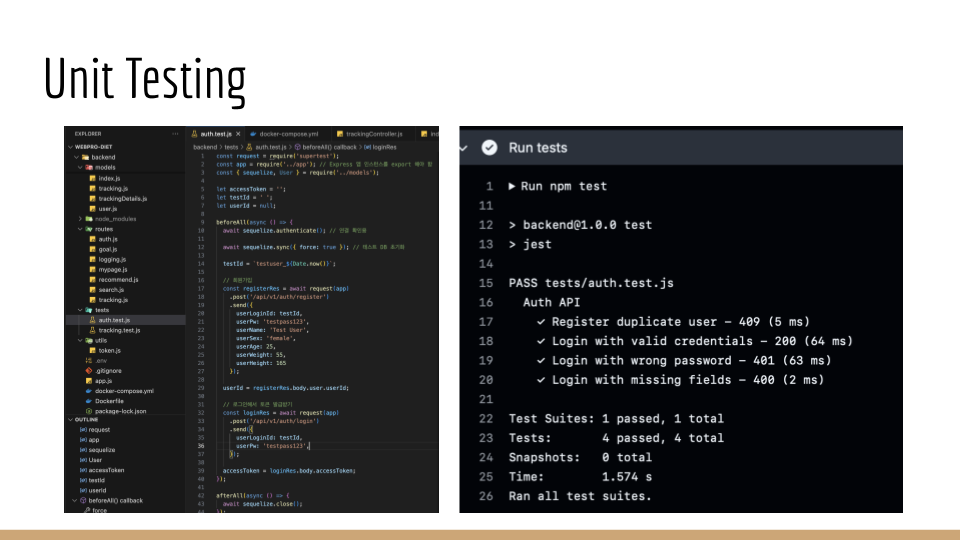Select the beforeAll() callback item in Outline

click(x=115, y=500)
